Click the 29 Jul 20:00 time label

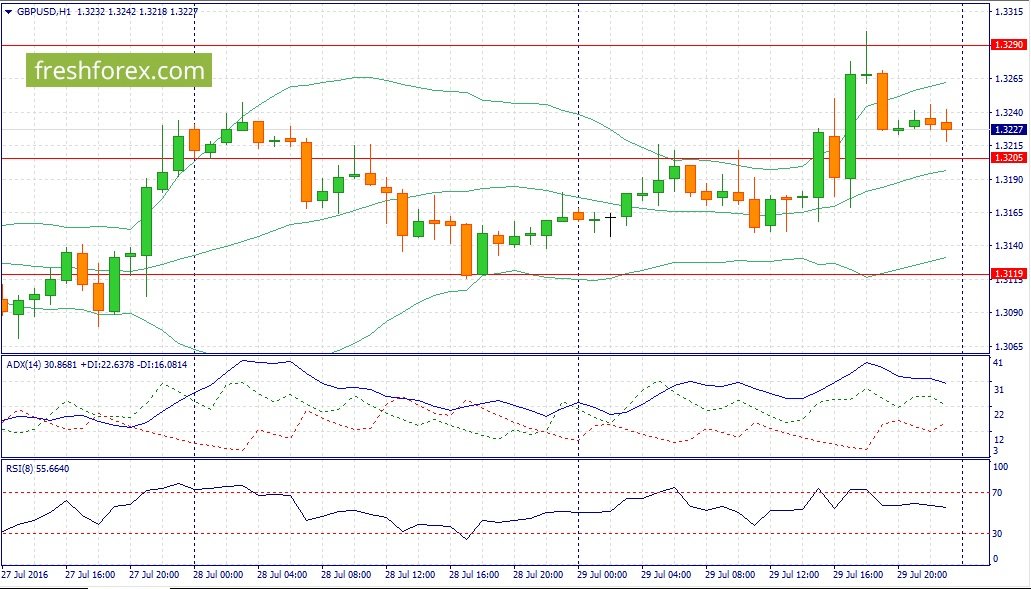[923, 574]
